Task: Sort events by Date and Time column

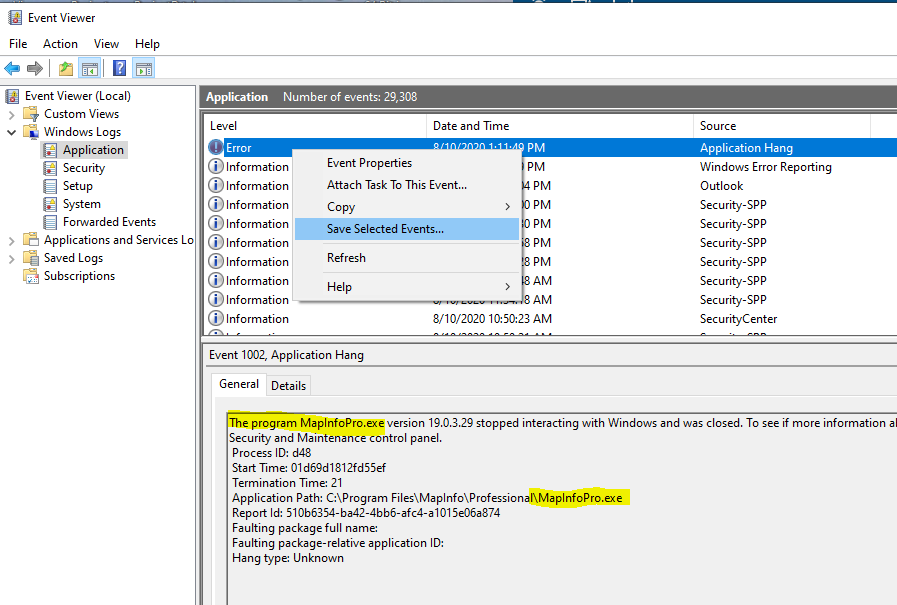Action: [x=559, y=126]
